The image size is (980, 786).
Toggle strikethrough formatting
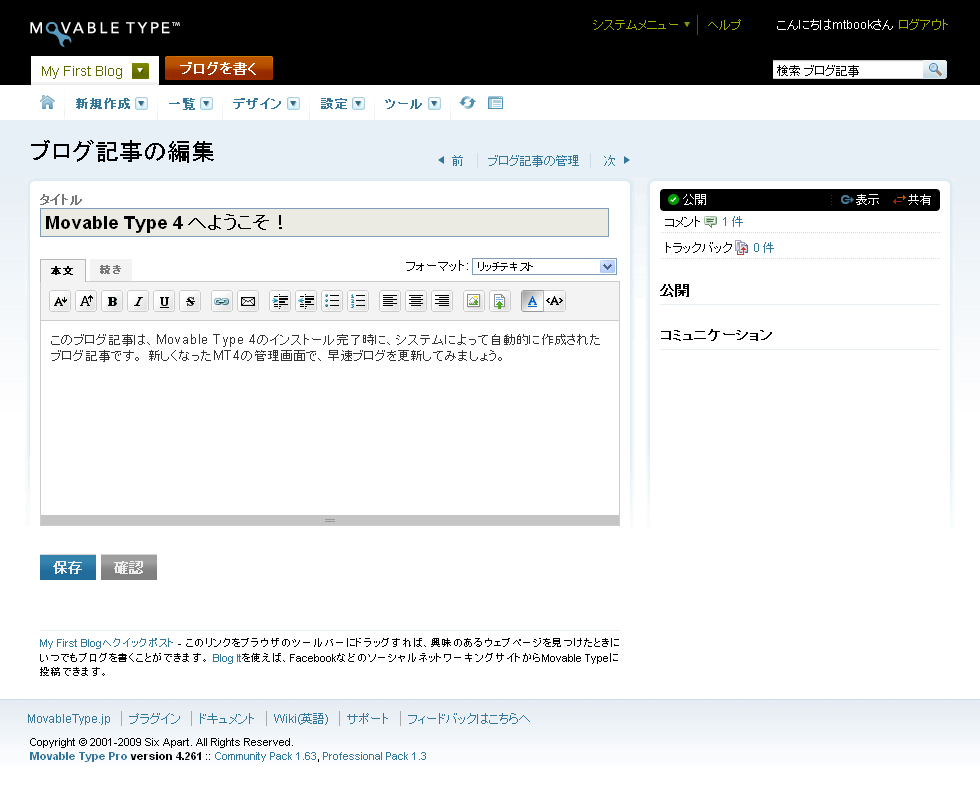click(x=190, y=301)
